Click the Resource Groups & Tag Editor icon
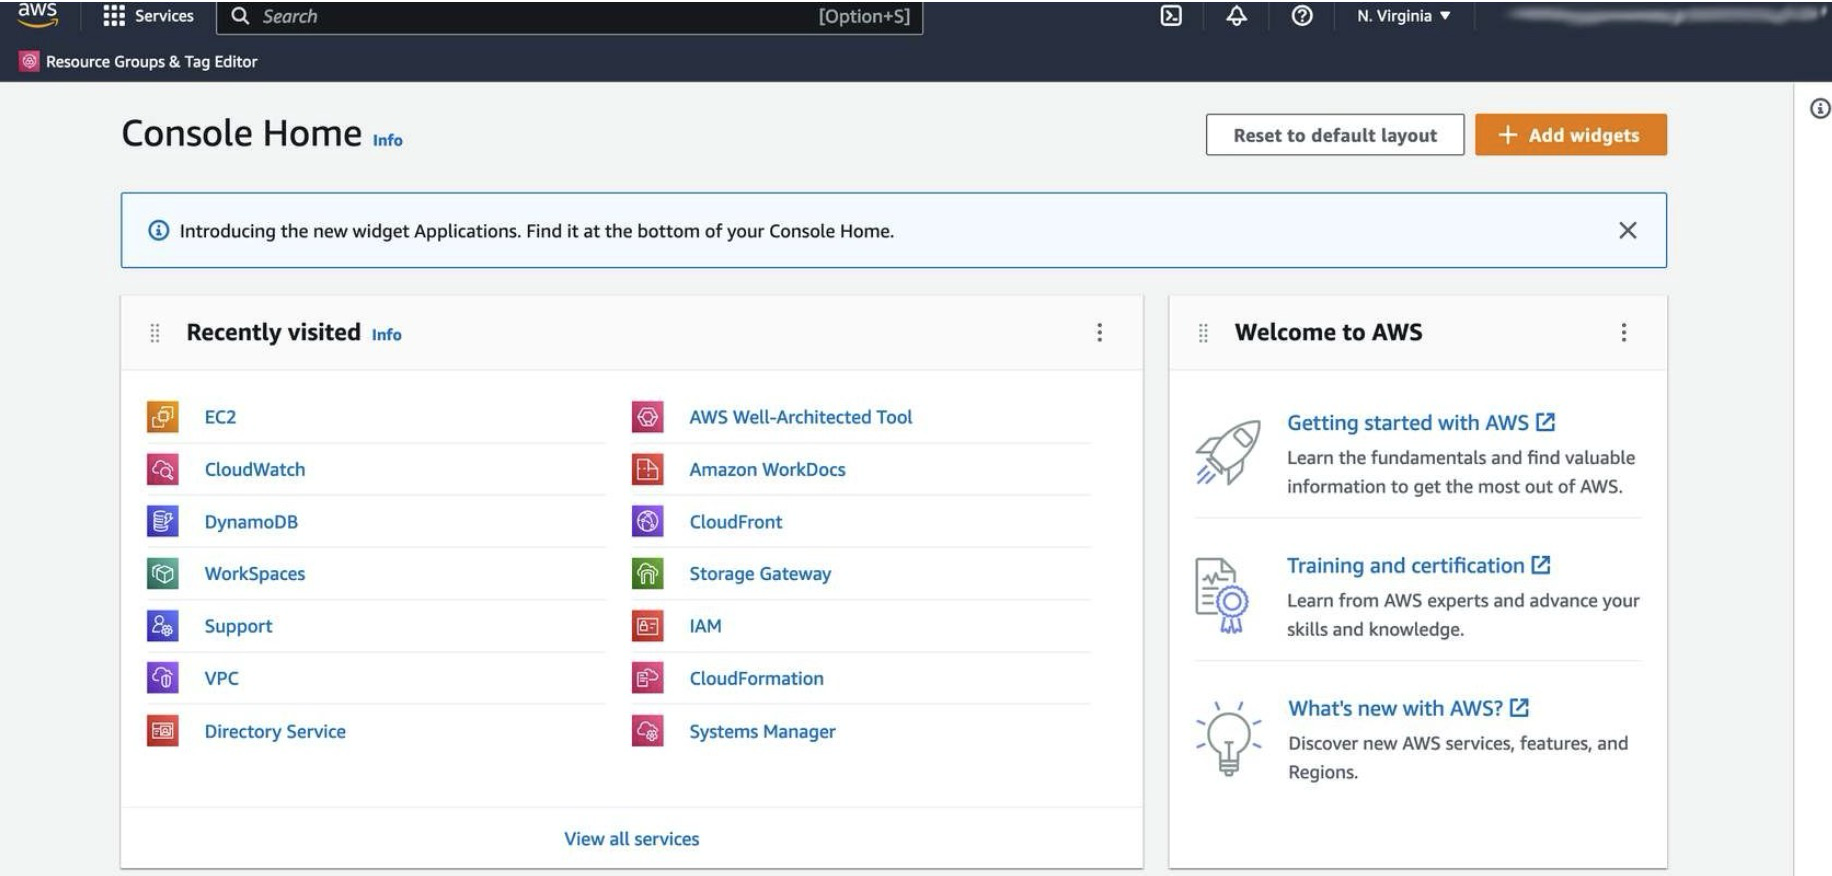 (x=29, y=62)
